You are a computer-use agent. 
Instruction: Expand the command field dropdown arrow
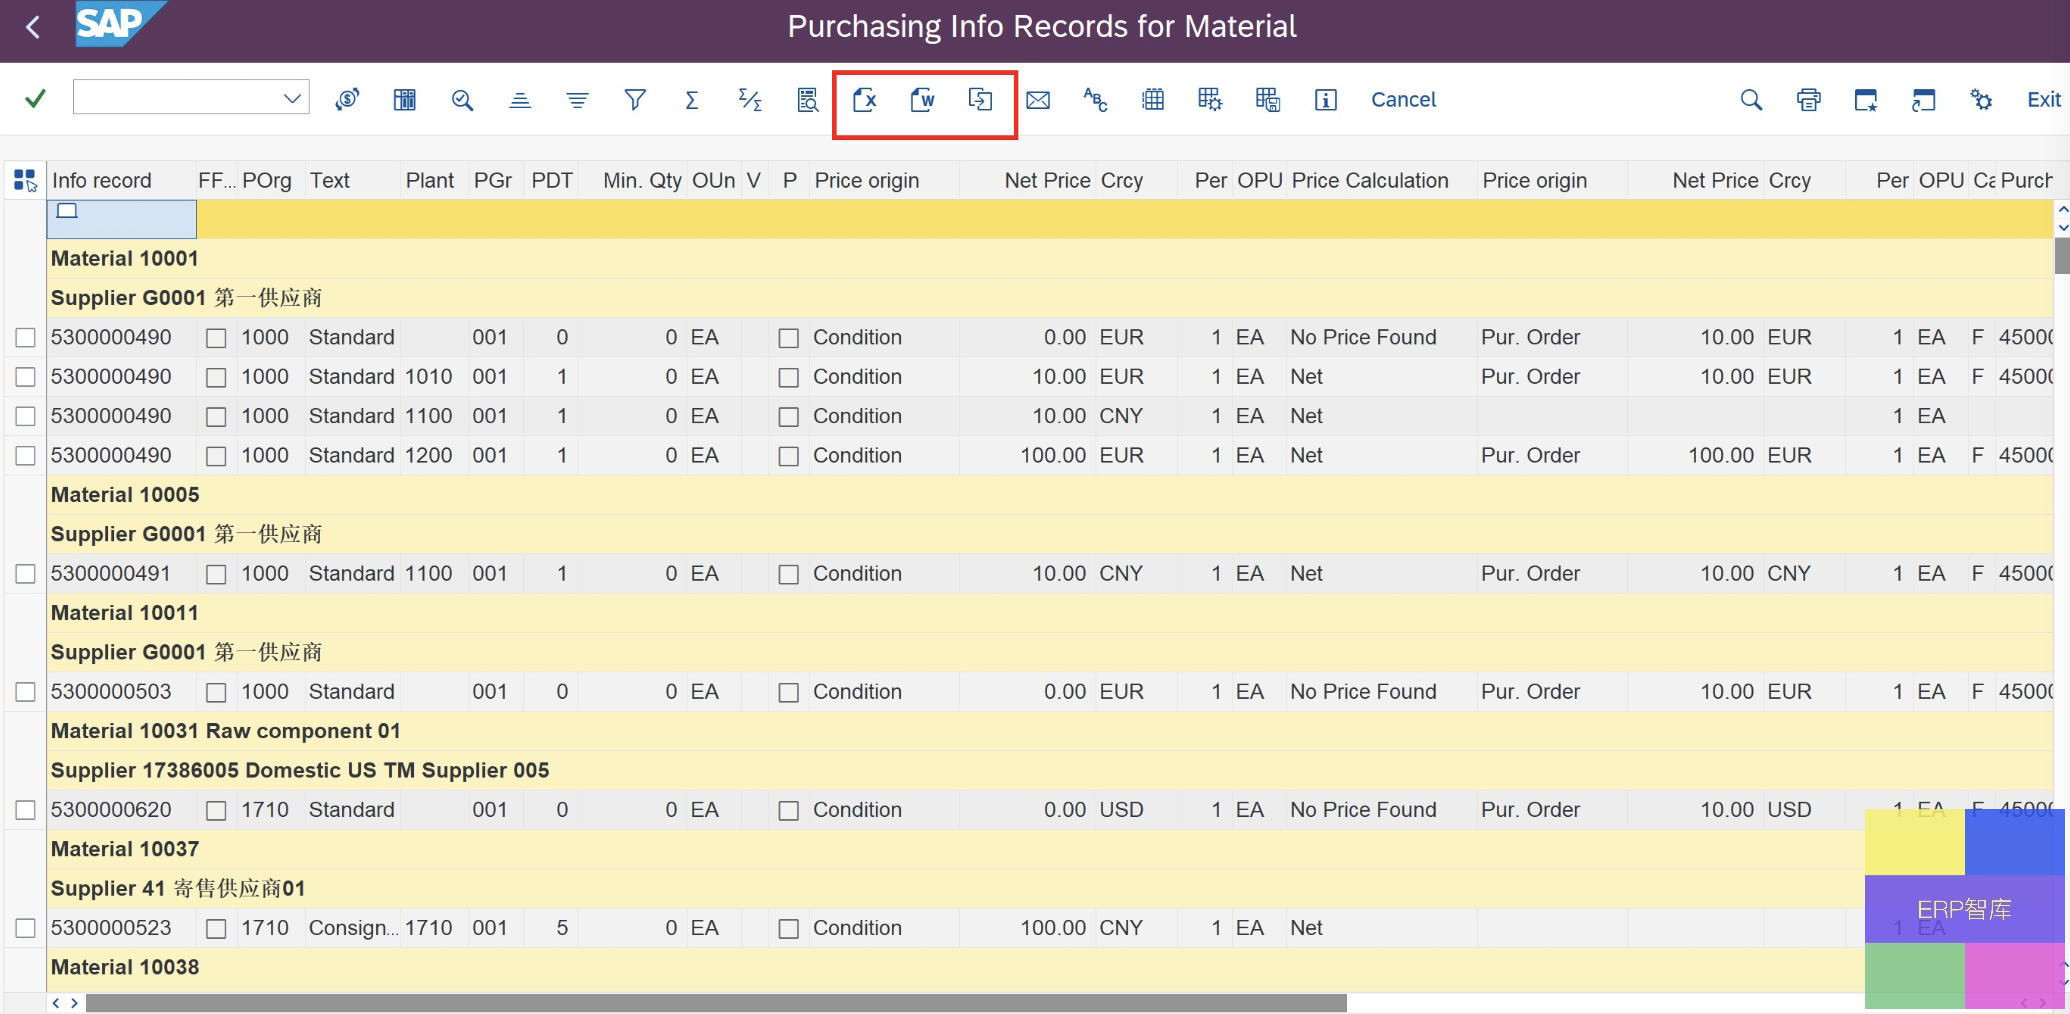click(292, 98)
